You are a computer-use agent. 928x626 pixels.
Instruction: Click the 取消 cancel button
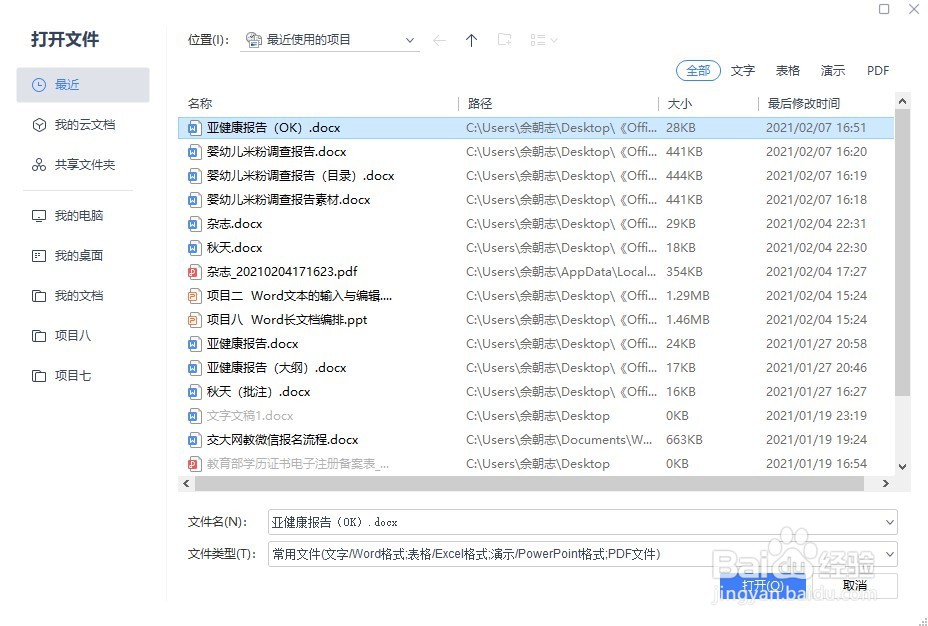(856, 586)
